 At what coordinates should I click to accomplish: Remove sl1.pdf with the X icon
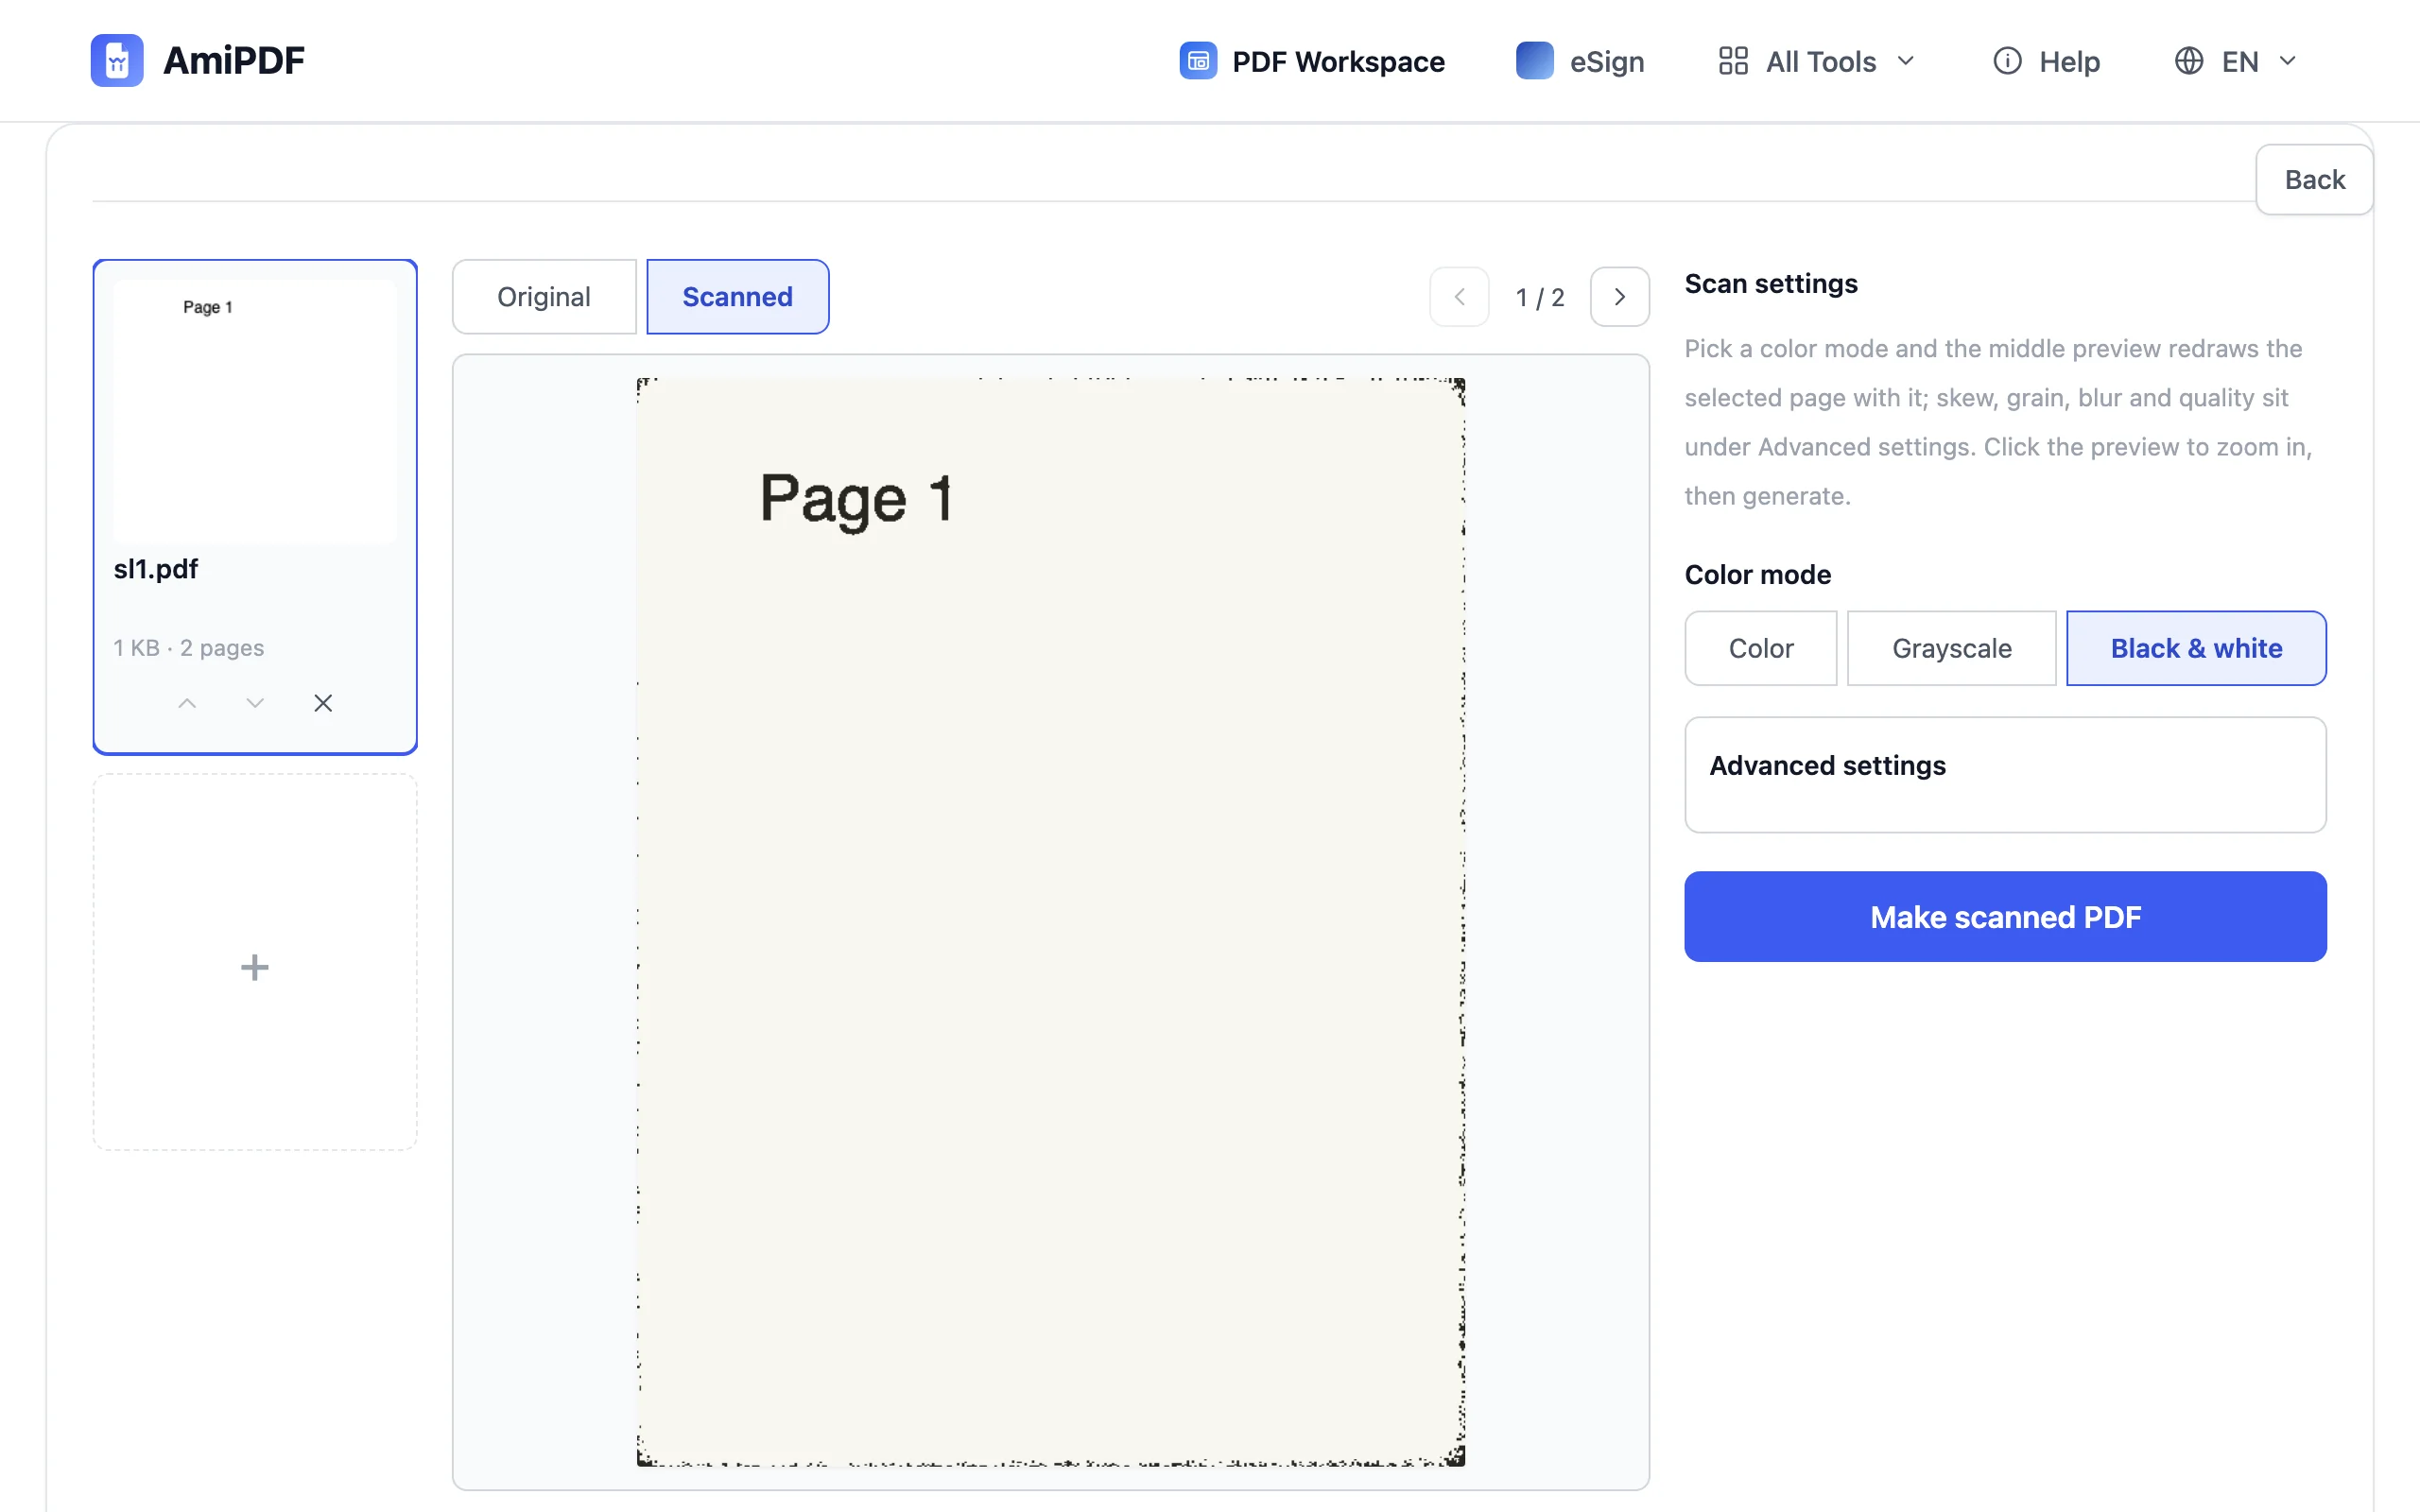point(323,703)
